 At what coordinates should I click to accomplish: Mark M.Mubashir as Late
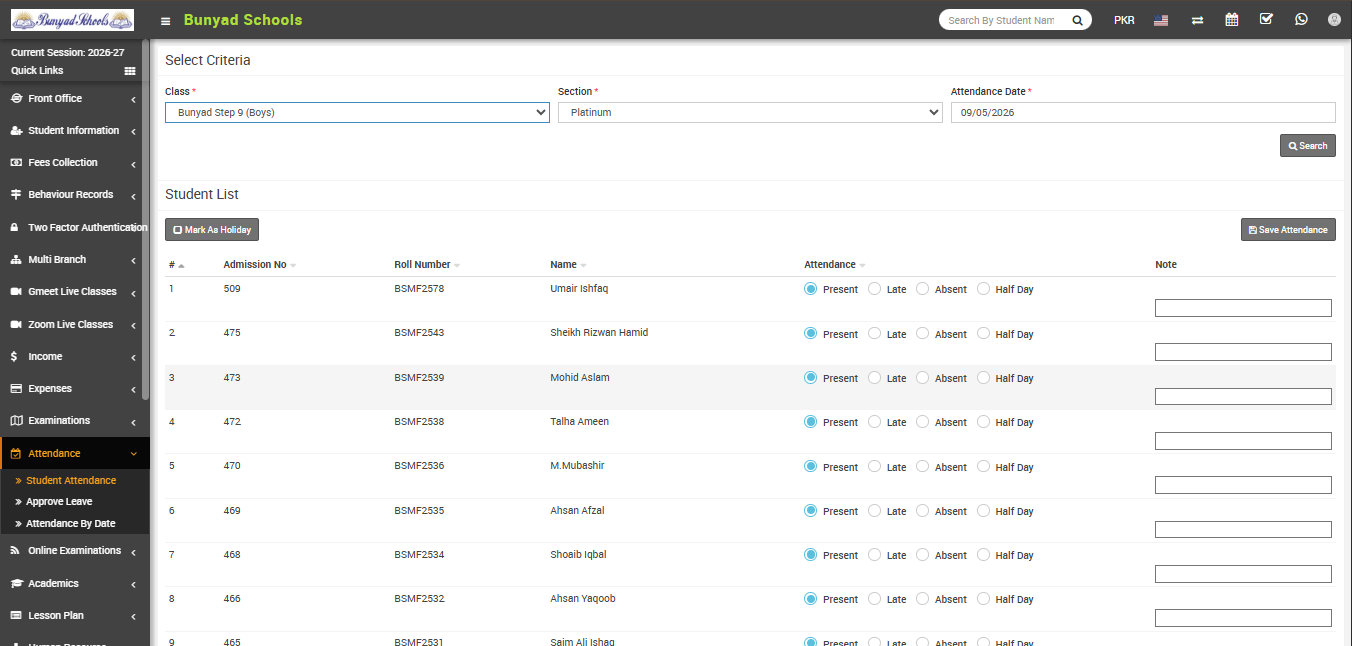click(x=874, y=466)
